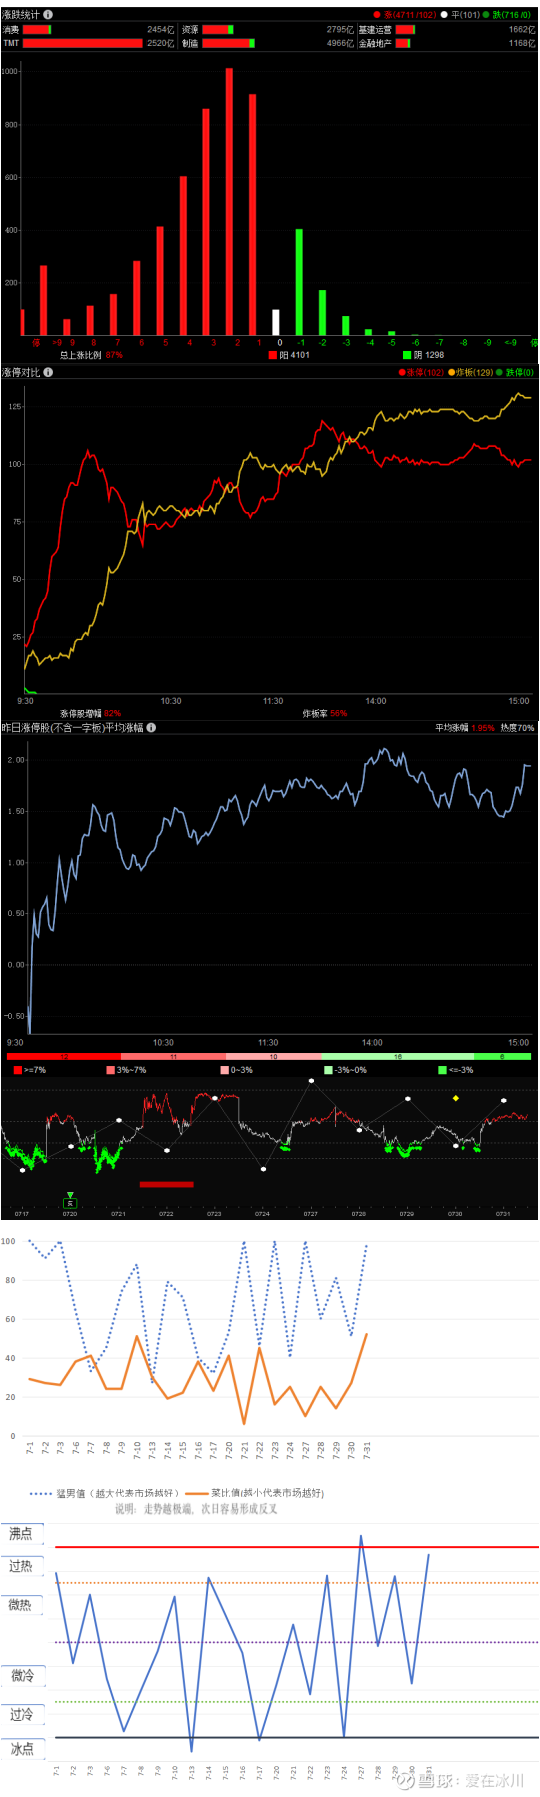
Task: Click the 沸点 level label
Action: point(21,1533)
